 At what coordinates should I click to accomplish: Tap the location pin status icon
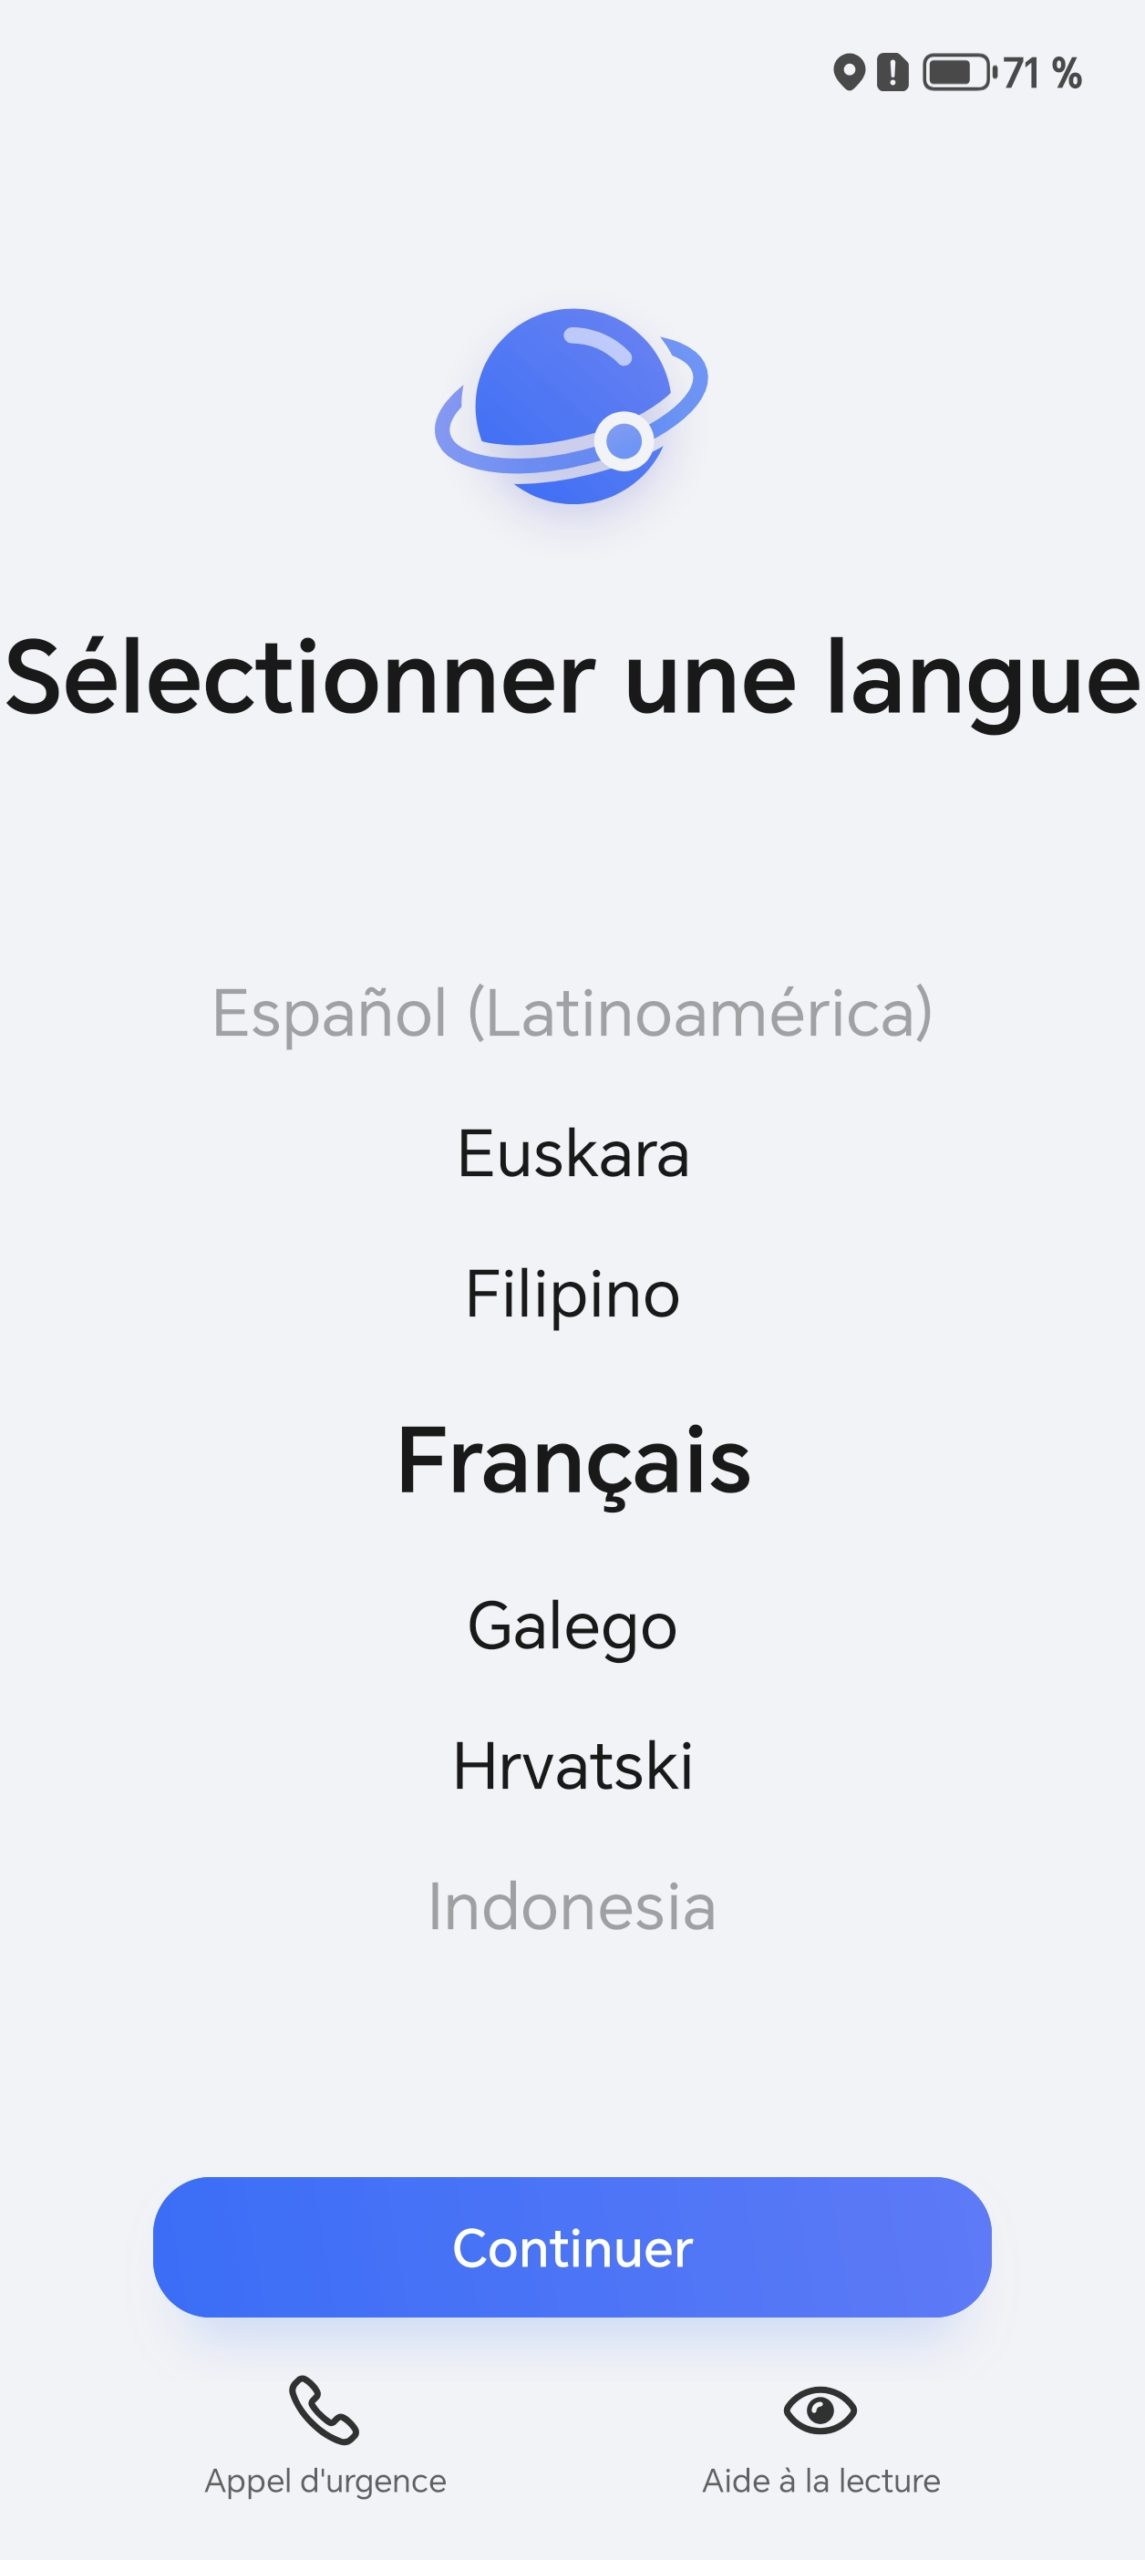[848, 73]
